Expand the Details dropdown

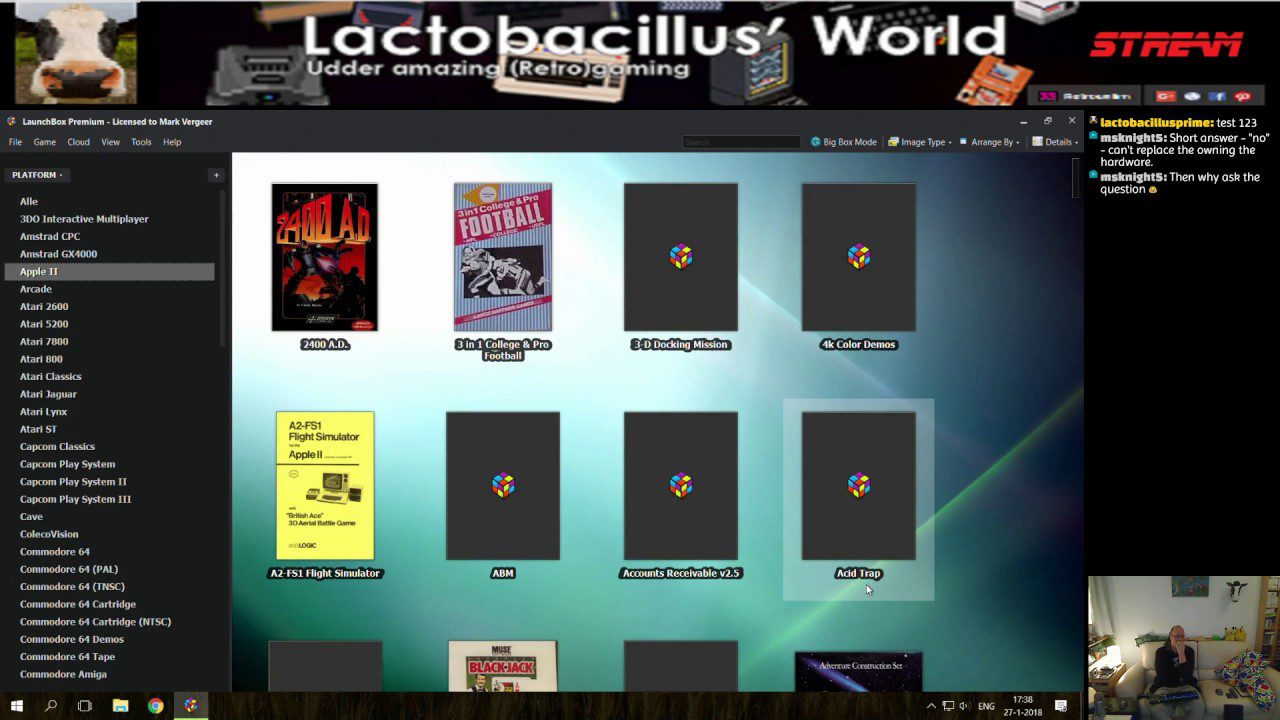pos(1055,142)
